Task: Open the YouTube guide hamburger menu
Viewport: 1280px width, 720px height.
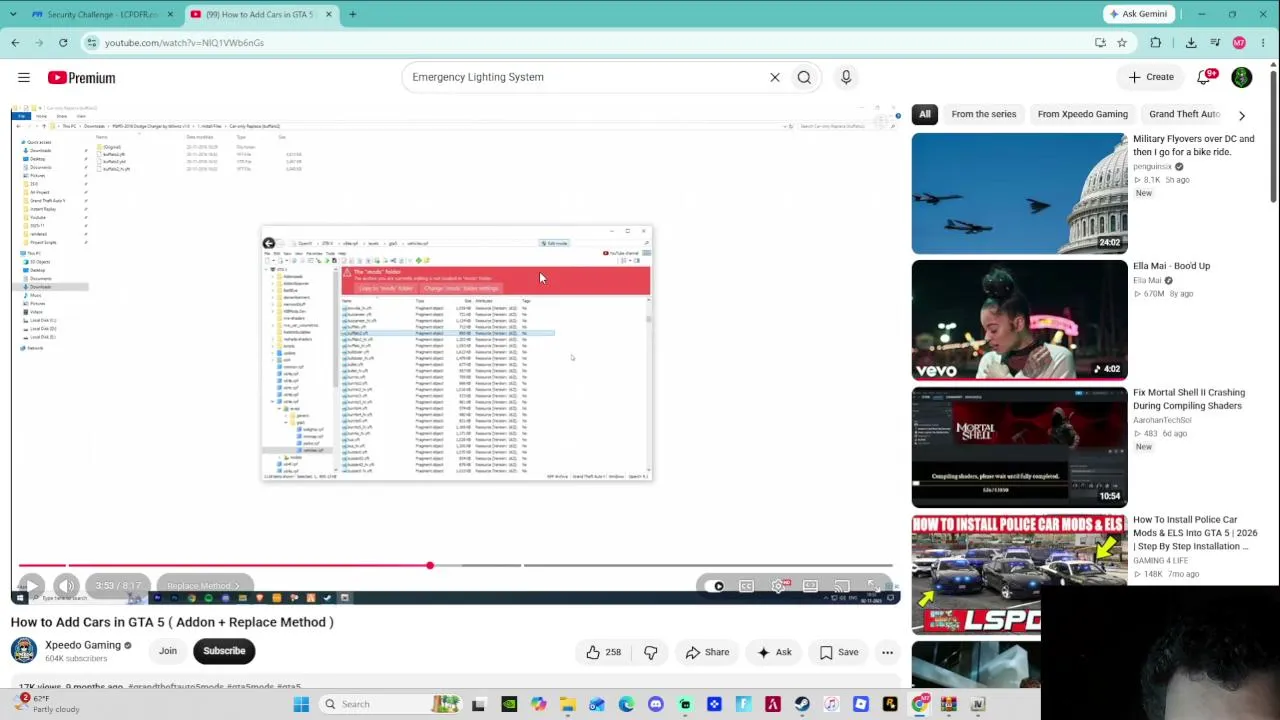Action: point(24,77)
